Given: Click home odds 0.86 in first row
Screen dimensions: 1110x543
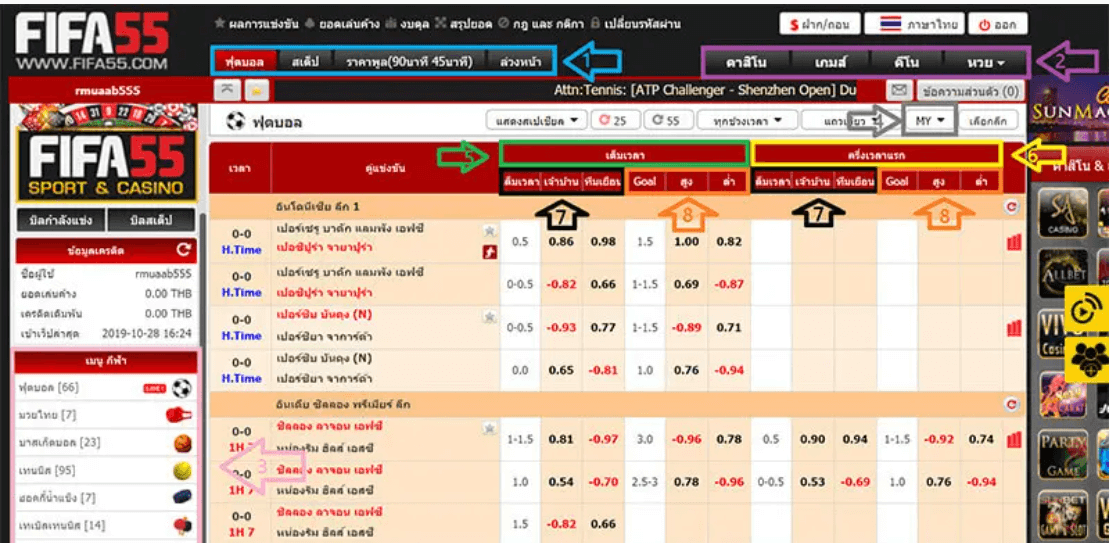Looking at the screenshot, I should pos(561,241).
